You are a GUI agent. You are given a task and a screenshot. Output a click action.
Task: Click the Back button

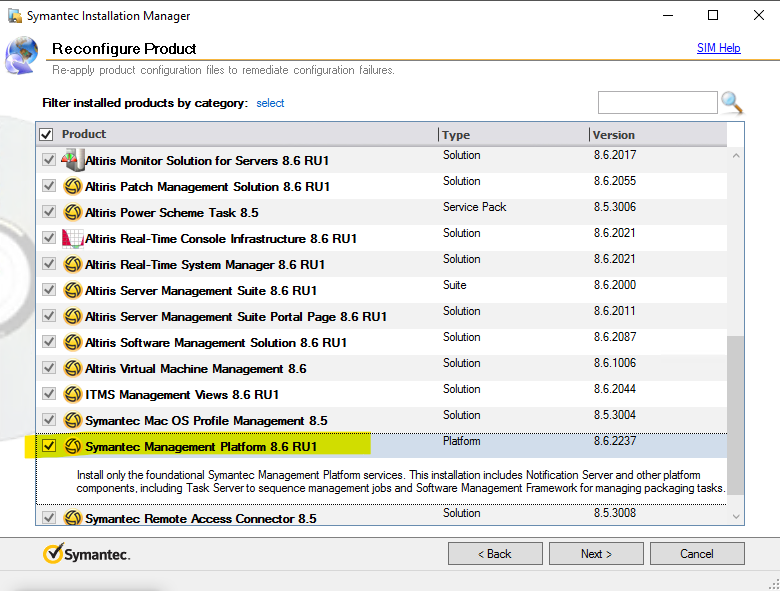point(495,553)
